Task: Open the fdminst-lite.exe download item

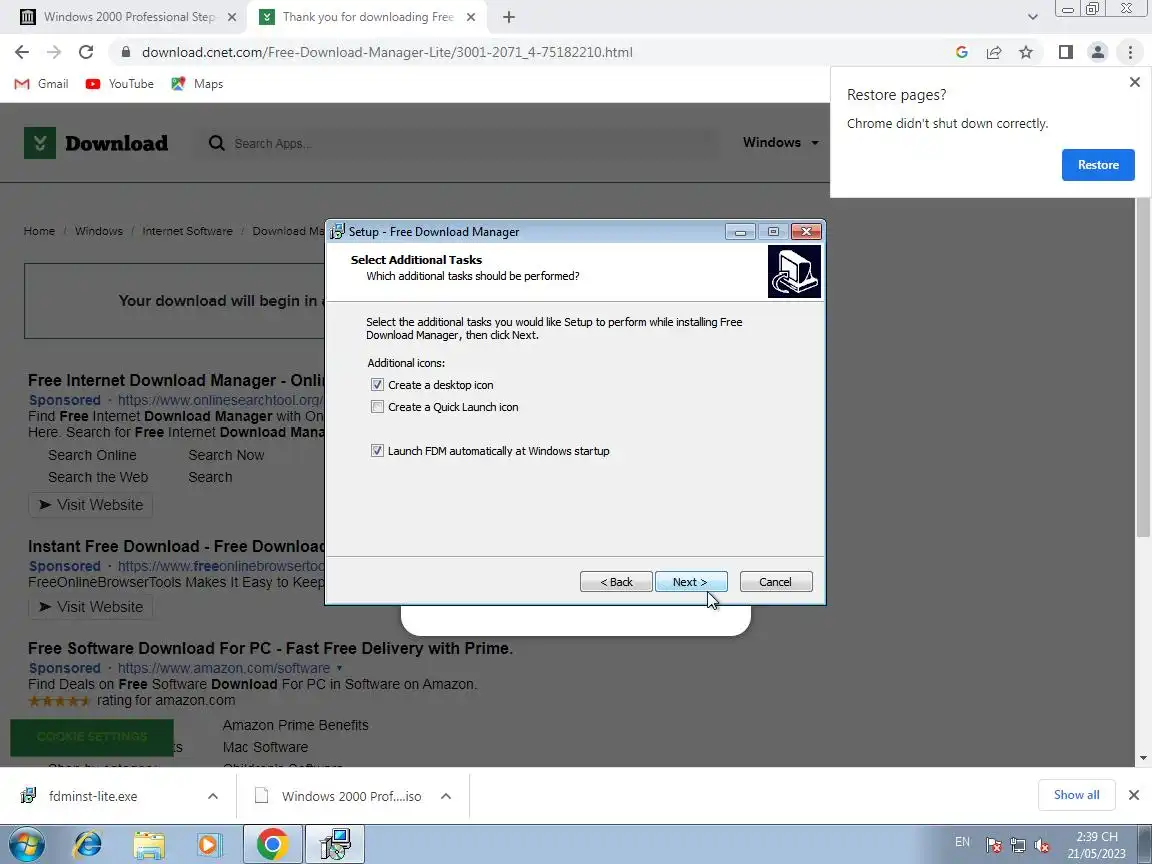Action: click(x=93, y=796)
